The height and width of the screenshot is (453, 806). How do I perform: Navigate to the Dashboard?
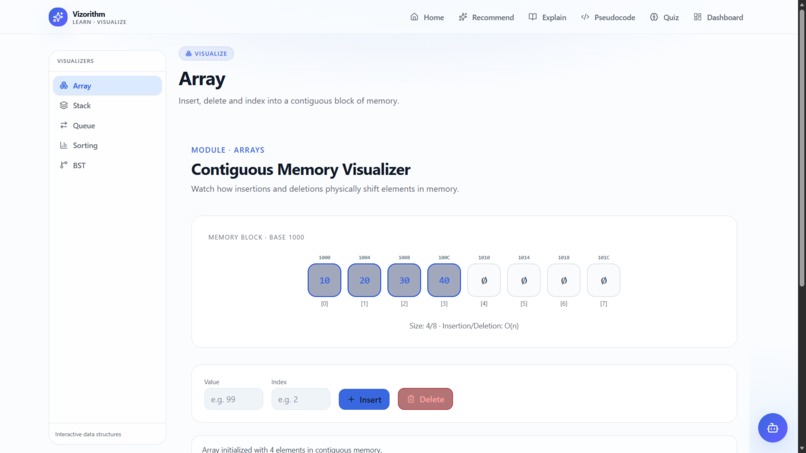click(x=718, y=17)
